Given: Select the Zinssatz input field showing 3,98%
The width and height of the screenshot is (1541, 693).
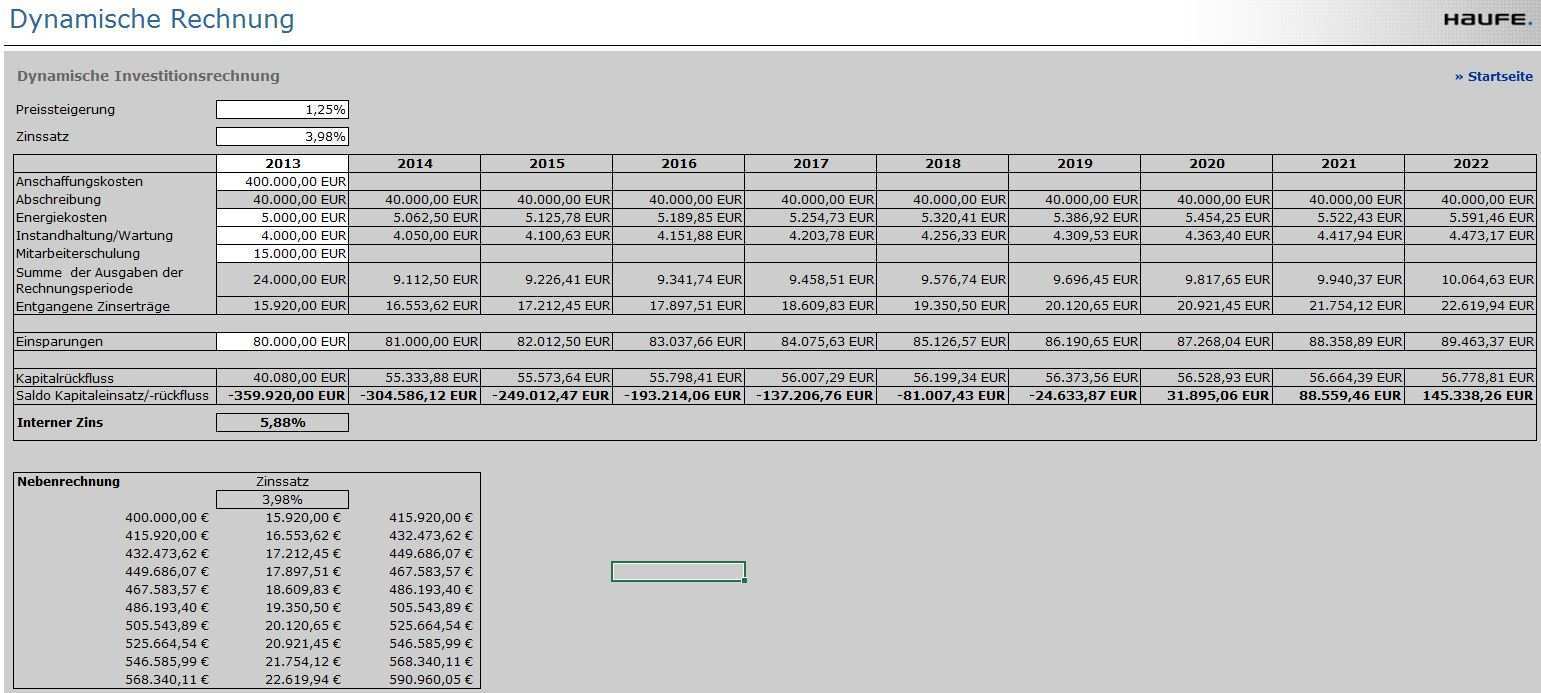Looking at the screenshot, I should click(x=282, y=137).
